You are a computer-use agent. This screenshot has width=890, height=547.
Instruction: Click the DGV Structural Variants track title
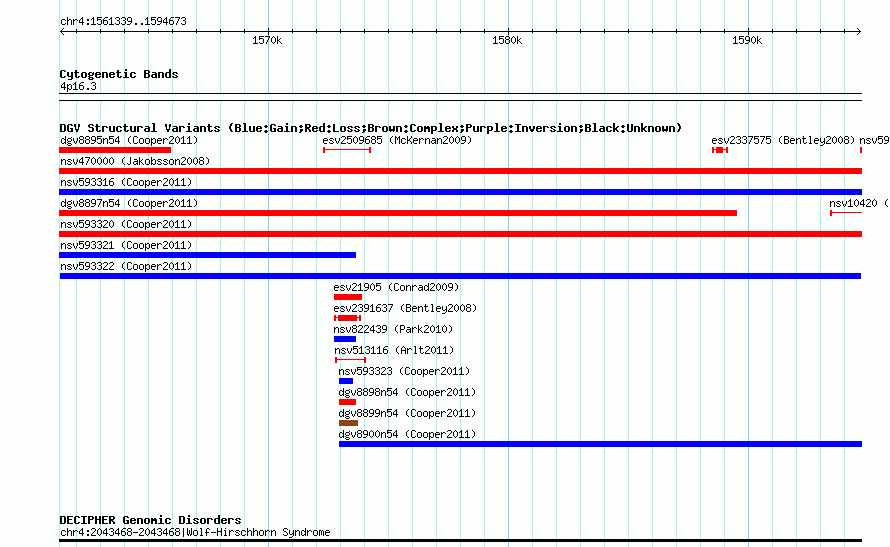tap(371, 128)
